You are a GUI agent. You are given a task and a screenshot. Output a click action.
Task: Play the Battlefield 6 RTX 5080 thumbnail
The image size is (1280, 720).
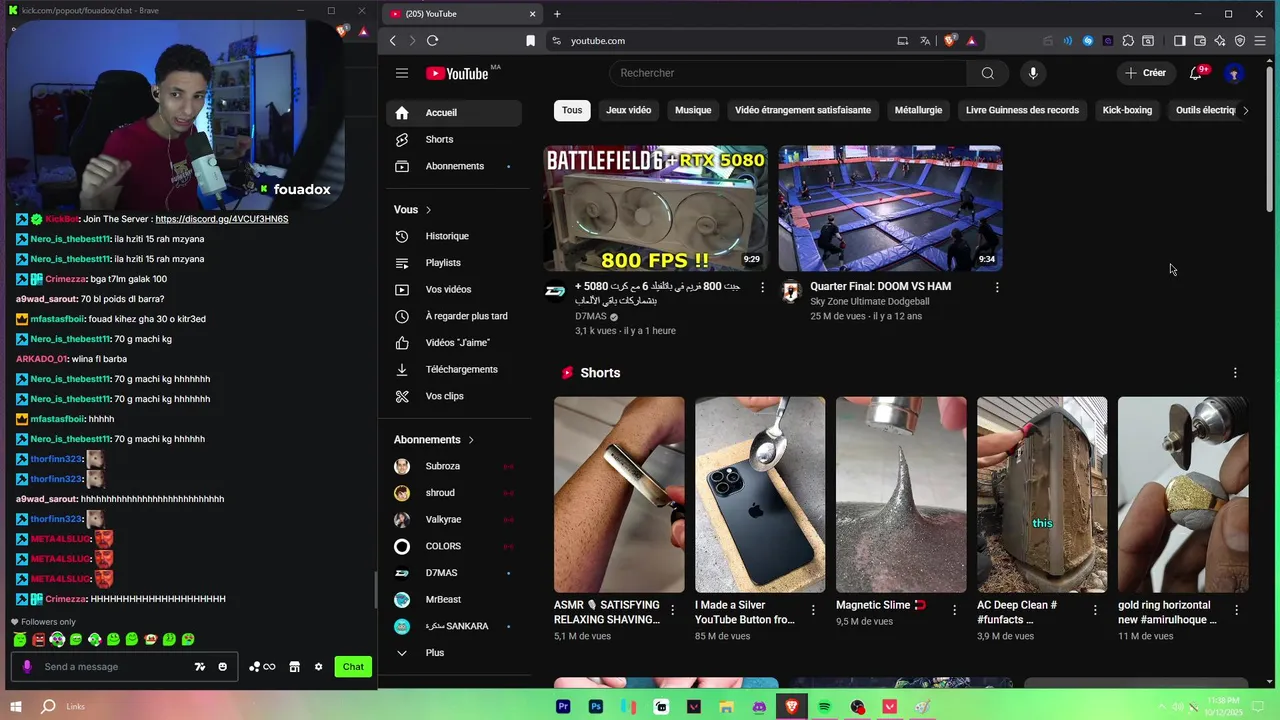pos(656,208)
